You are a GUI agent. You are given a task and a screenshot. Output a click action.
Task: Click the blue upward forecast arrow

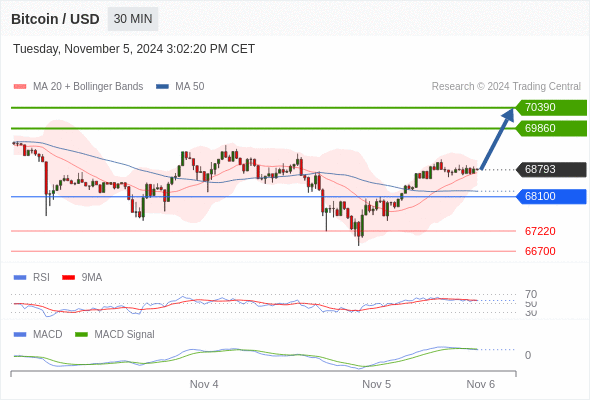497,139
